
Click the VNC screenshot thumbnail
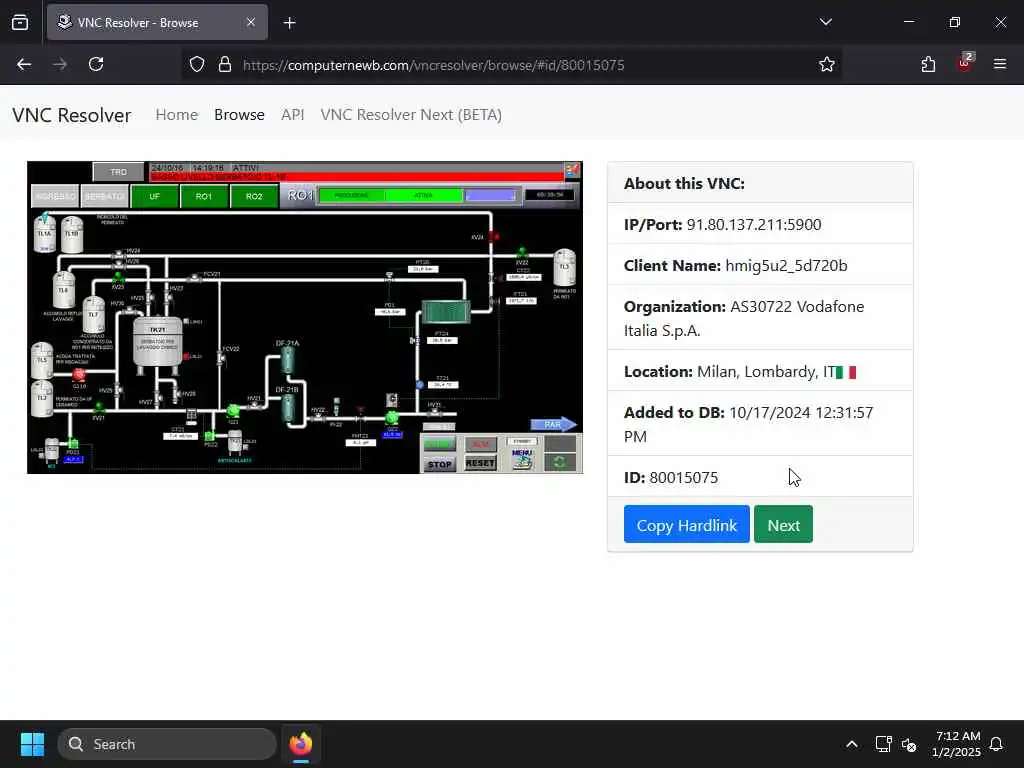[305, 317]
